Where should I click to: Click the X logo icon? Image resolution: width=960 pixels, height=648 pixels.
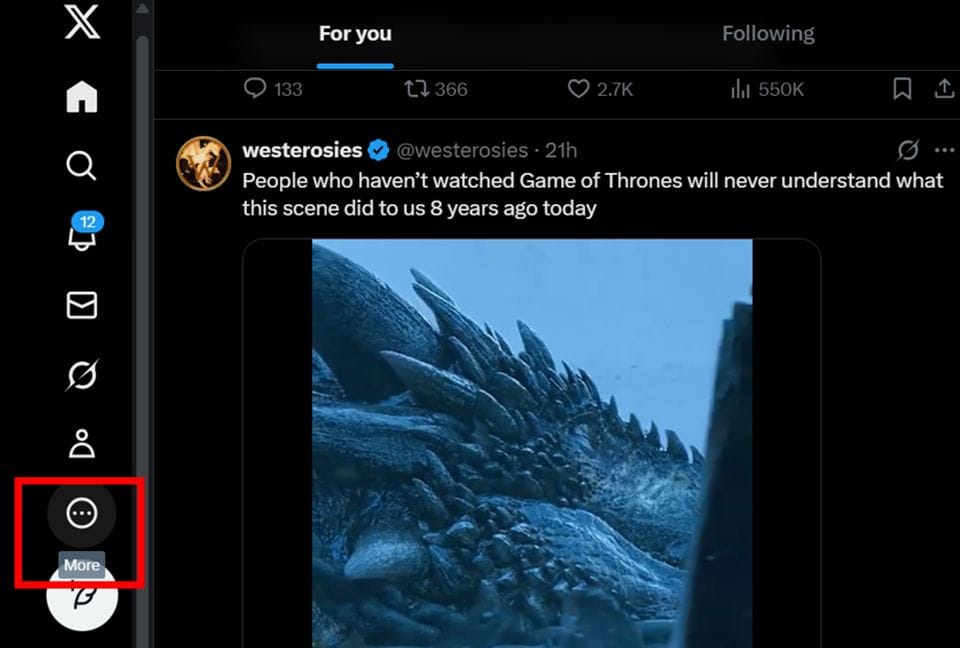point(82,22)
